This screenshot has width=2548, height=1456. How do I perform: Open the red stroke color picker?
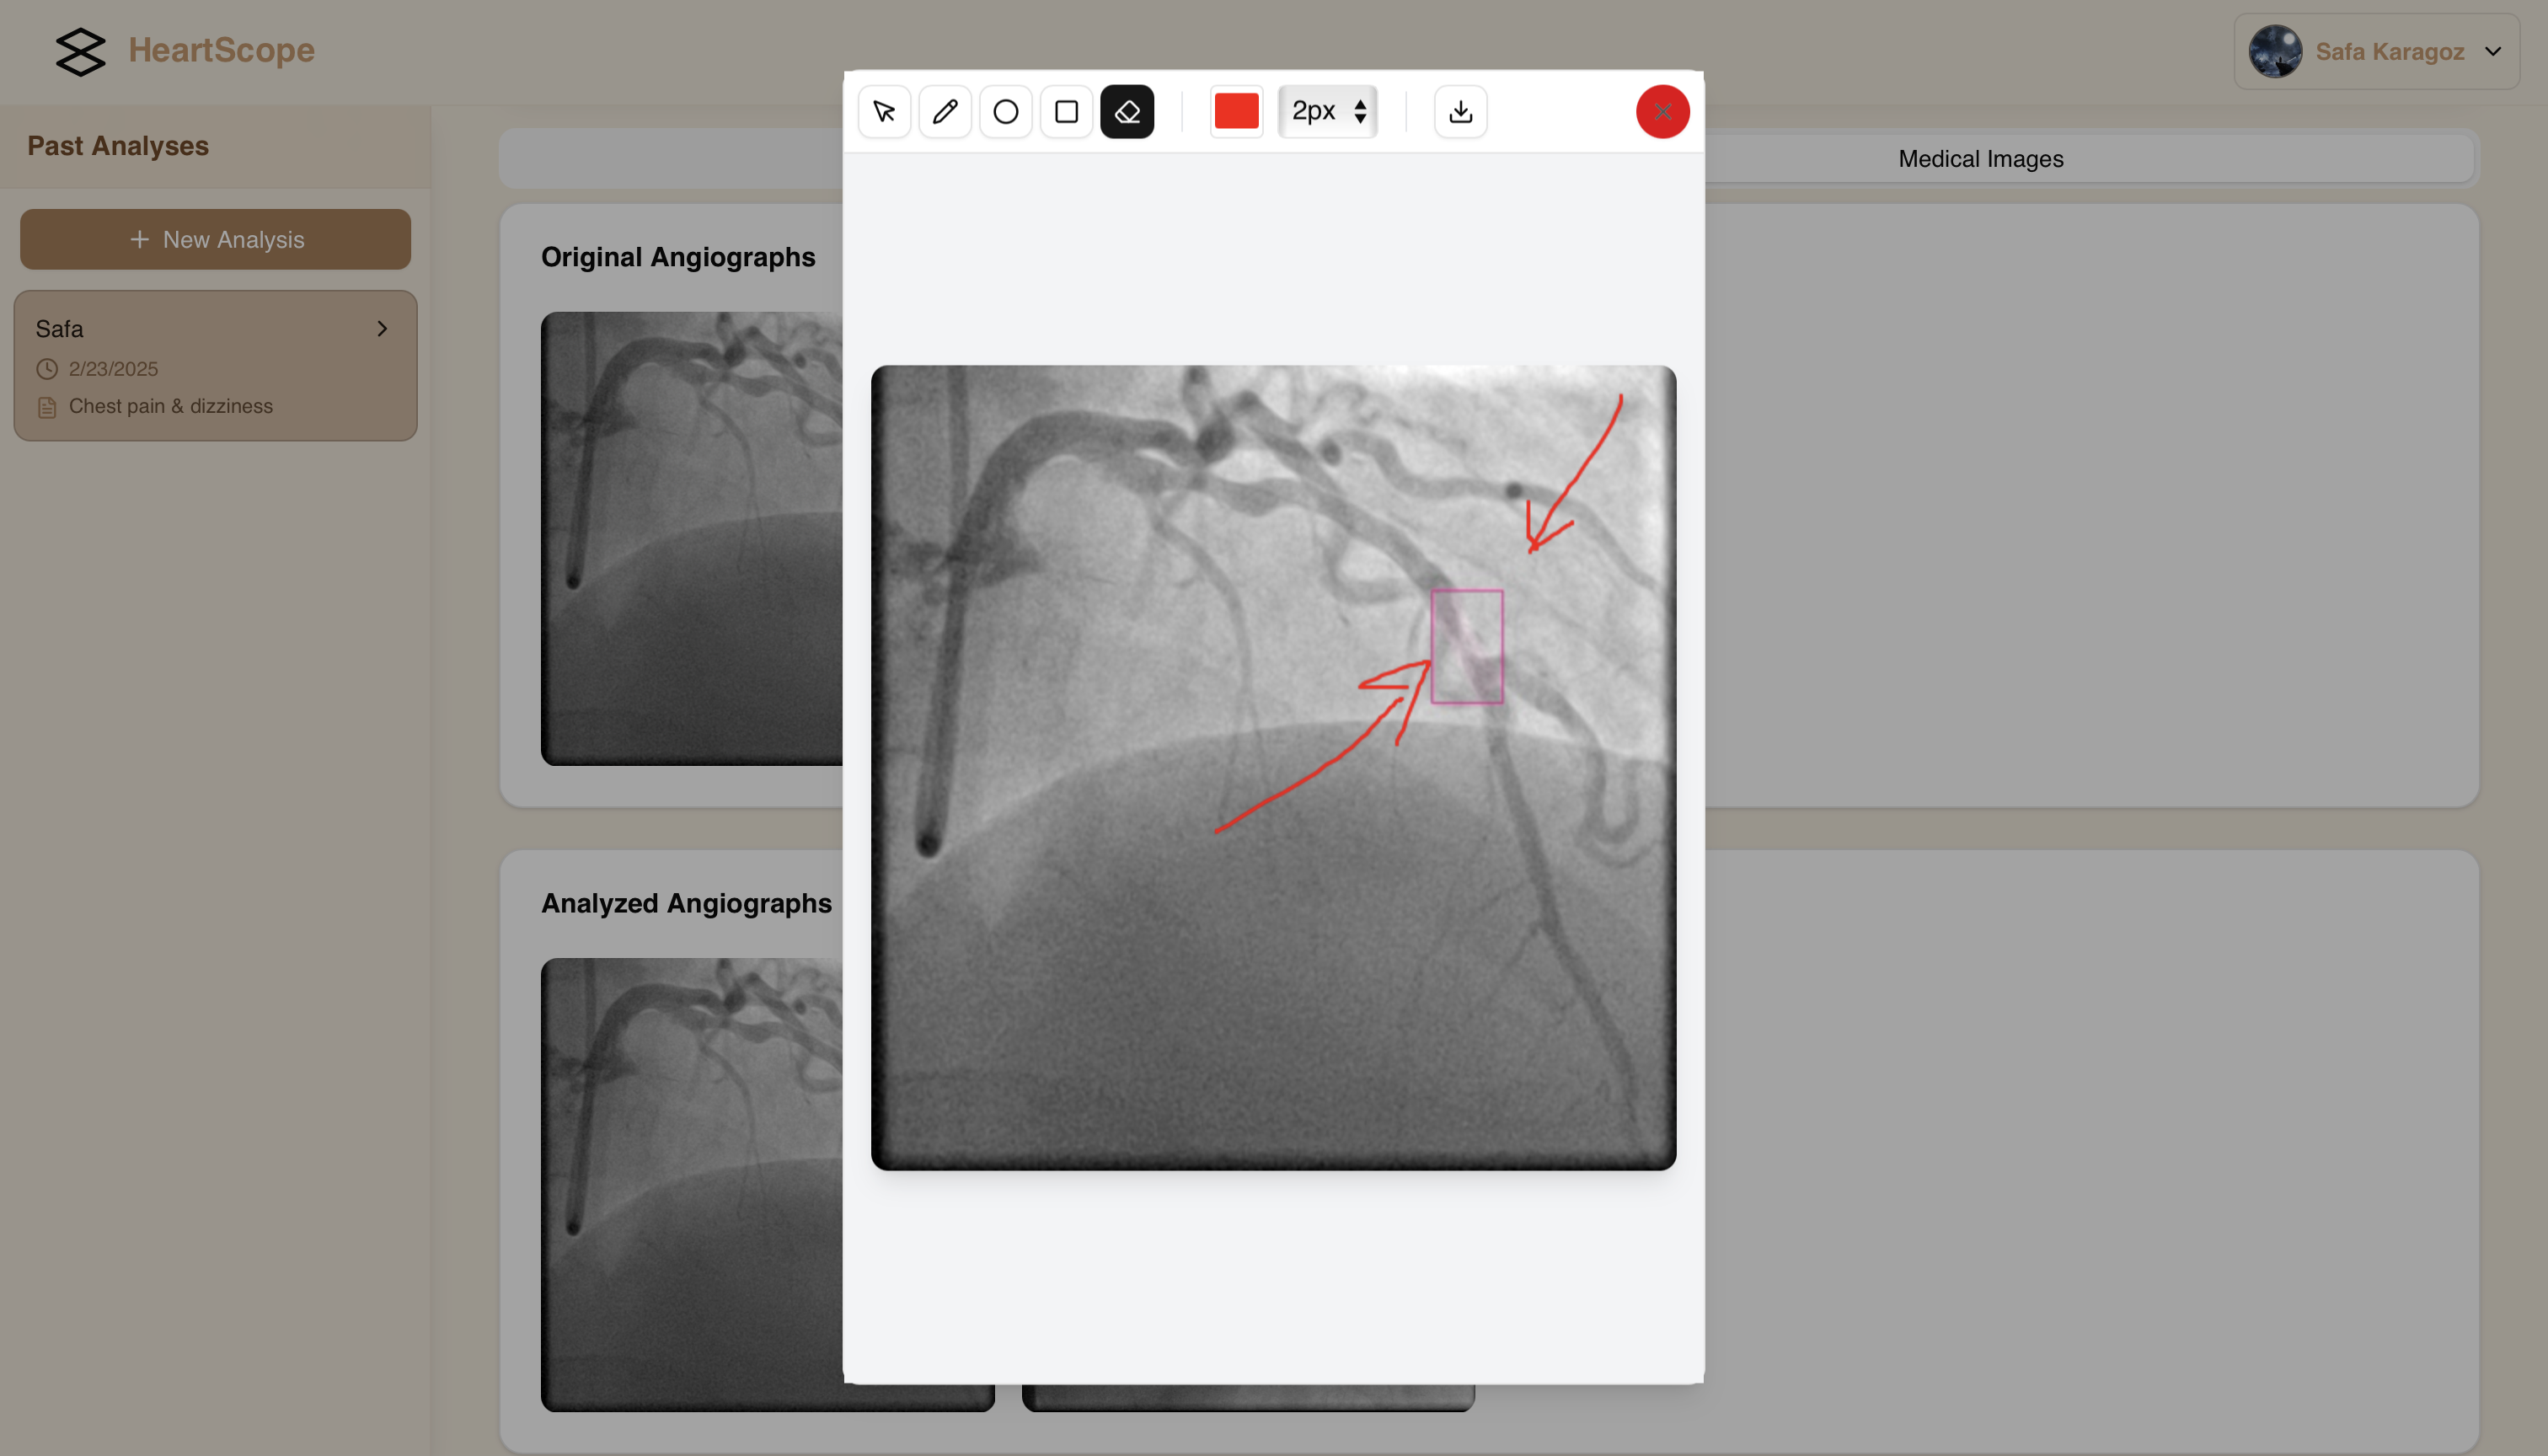pyautogui.click(x=1236, y=111)
